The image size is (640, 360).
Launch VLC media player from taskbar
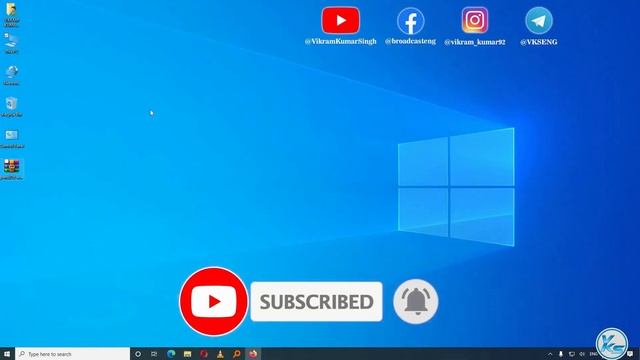coord(220,354)
